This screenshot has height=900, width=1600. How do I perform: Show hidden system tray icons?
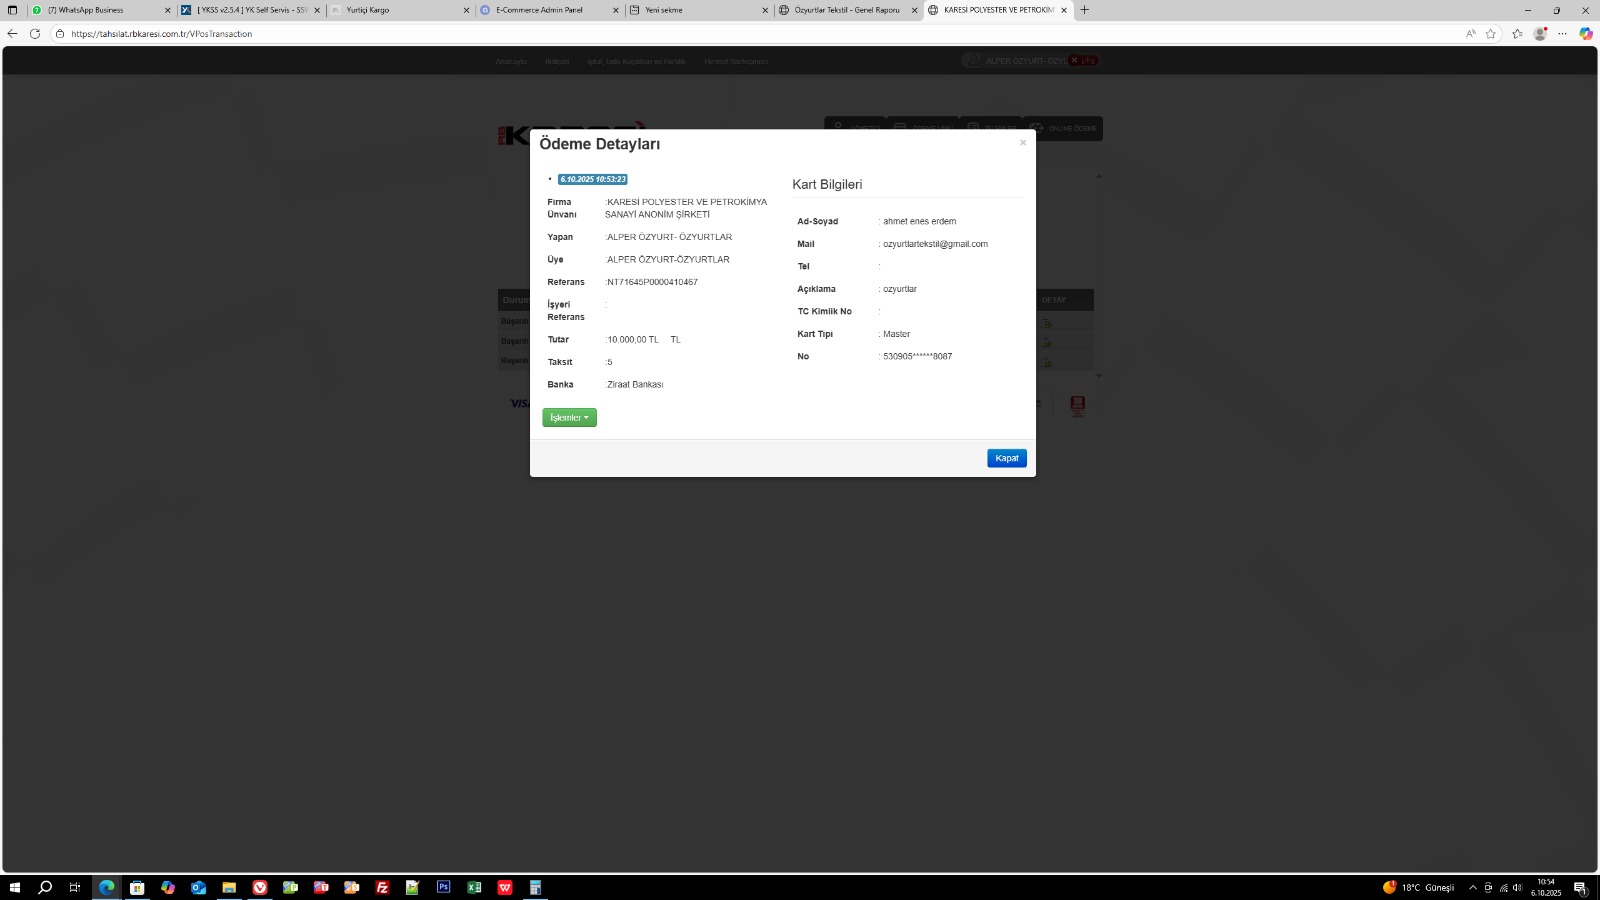[1472, 888]
